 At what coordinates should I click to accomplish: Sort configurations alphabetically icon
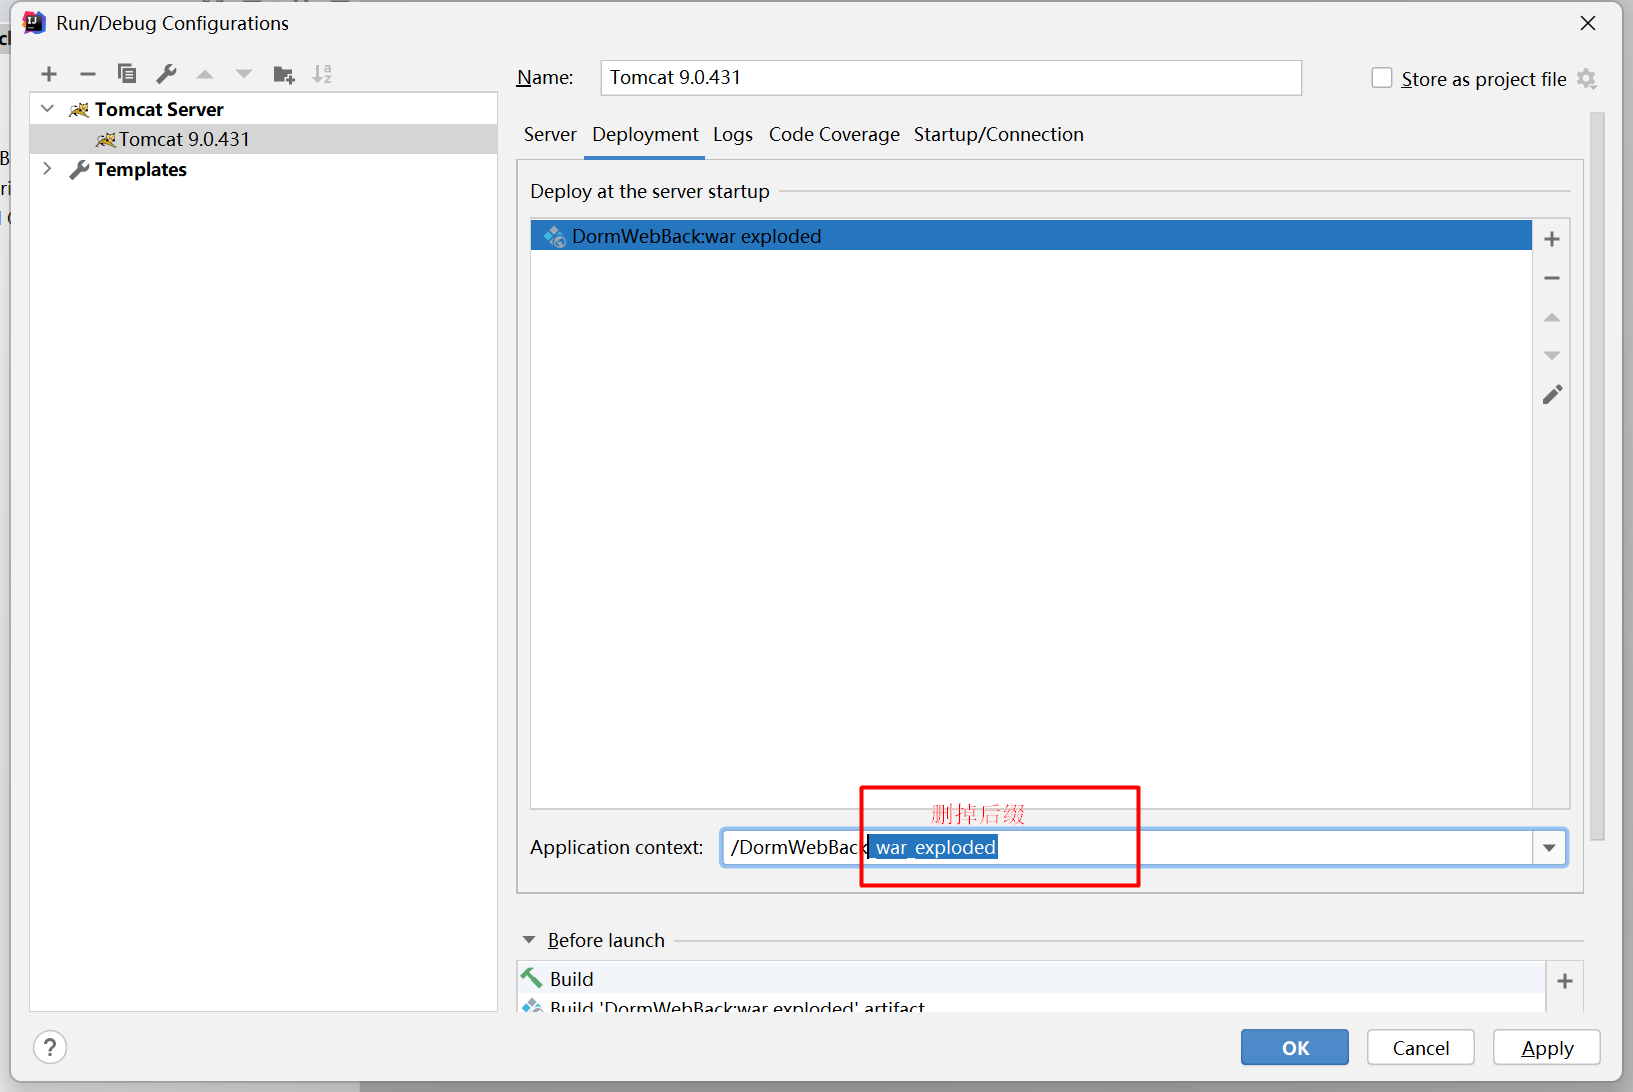(322, 74)
